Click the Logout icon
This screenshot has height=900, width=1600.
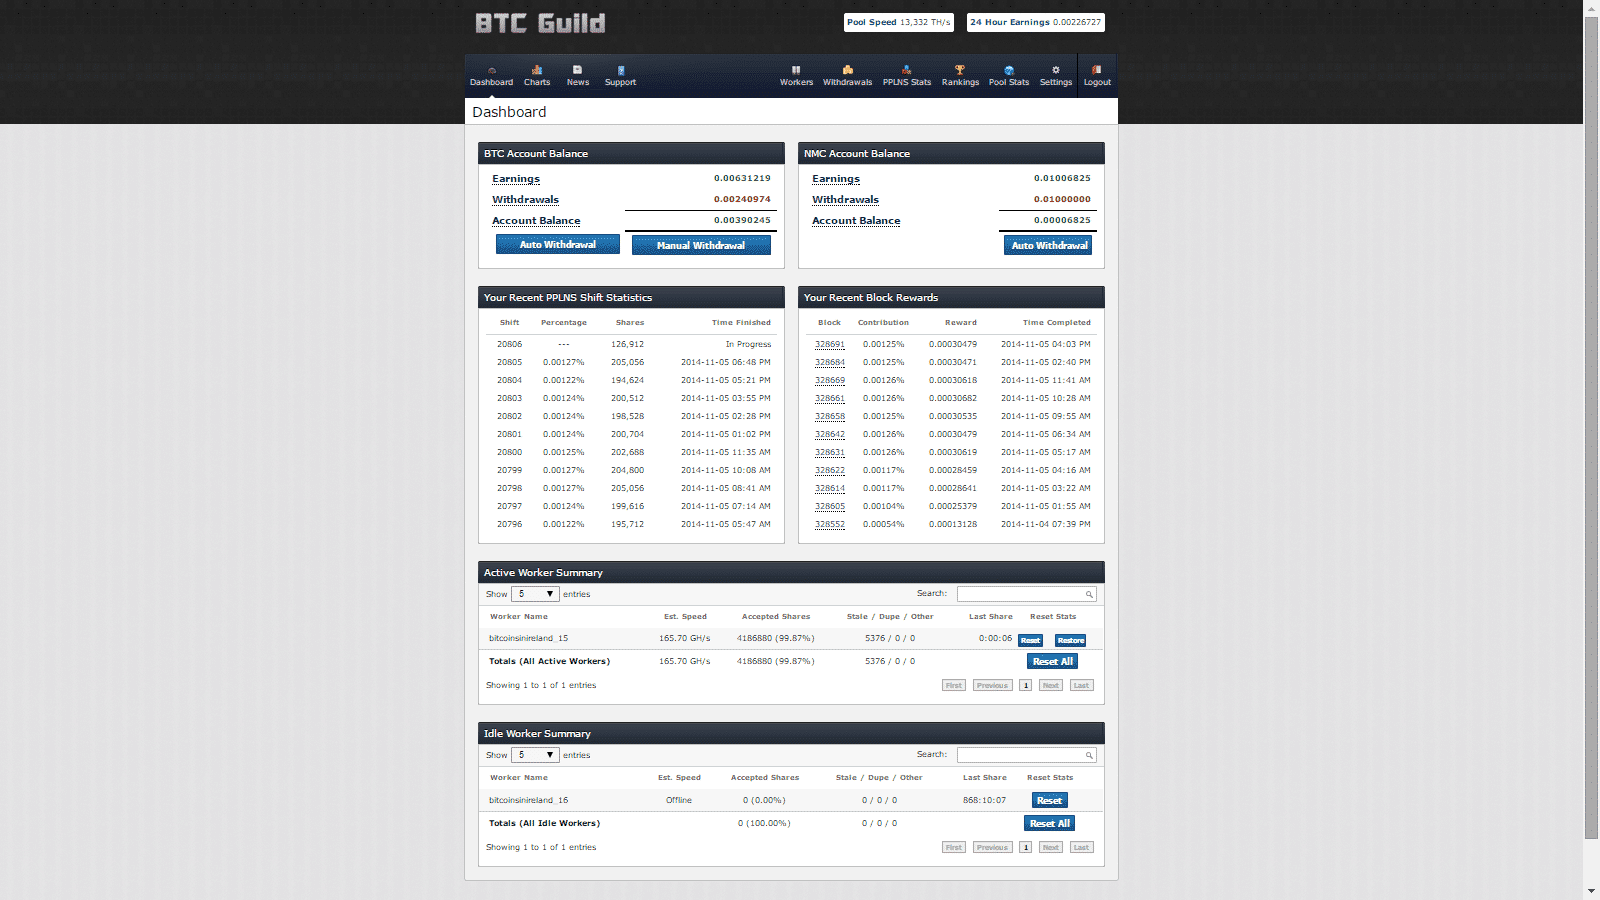point(1097,70)
